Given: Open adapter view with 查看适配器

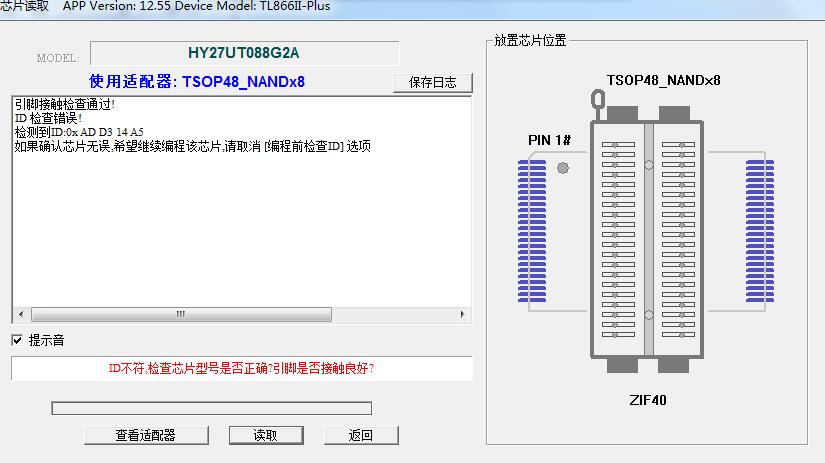Looking at the screenshot, I should pyautogui.click(x=145, y=435).
